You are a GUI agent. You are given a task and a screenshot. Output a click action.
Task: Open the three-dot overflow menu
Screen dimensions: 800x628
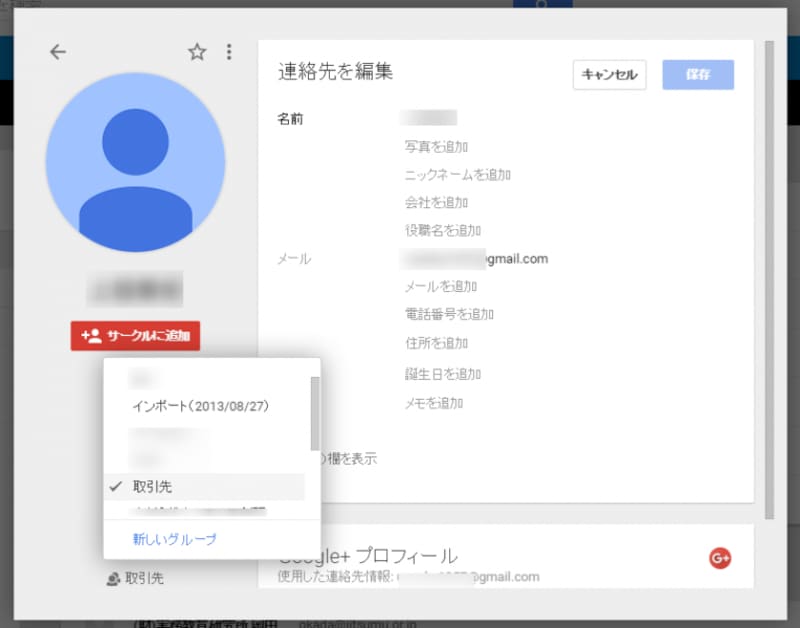pyautogui.click(x=230, y=52)
